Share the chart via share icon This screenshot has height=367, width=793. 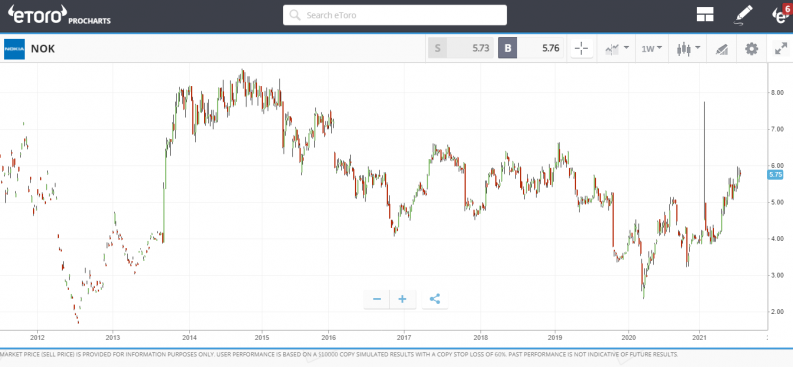[x=435, y=299]
